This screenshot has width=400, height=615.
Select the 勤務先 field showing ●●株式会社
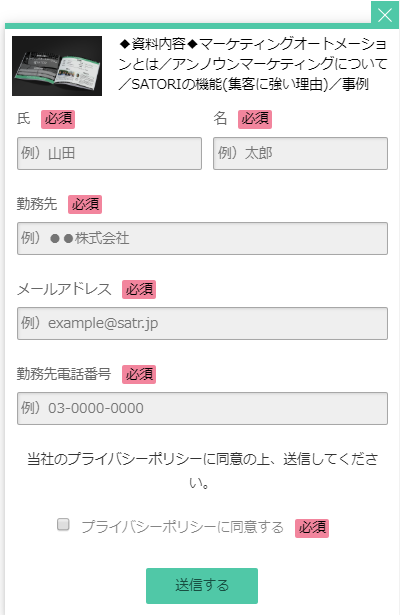202,238
